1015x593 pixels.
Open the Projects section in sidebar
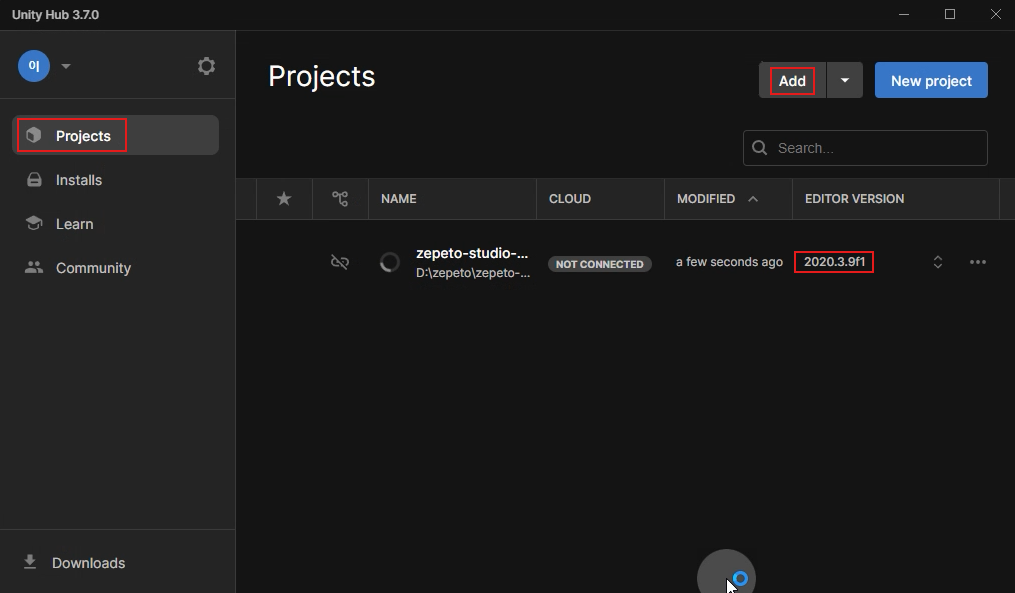(x=115, y=135)
